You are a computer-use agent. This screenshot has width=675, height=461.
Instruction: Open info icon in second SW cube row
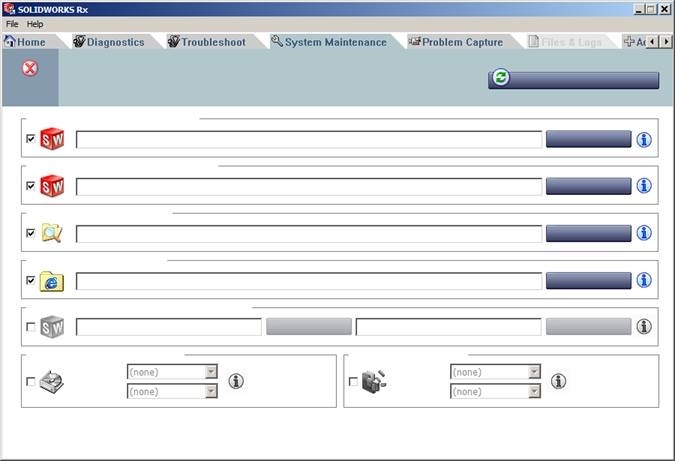tap(644, 186)
